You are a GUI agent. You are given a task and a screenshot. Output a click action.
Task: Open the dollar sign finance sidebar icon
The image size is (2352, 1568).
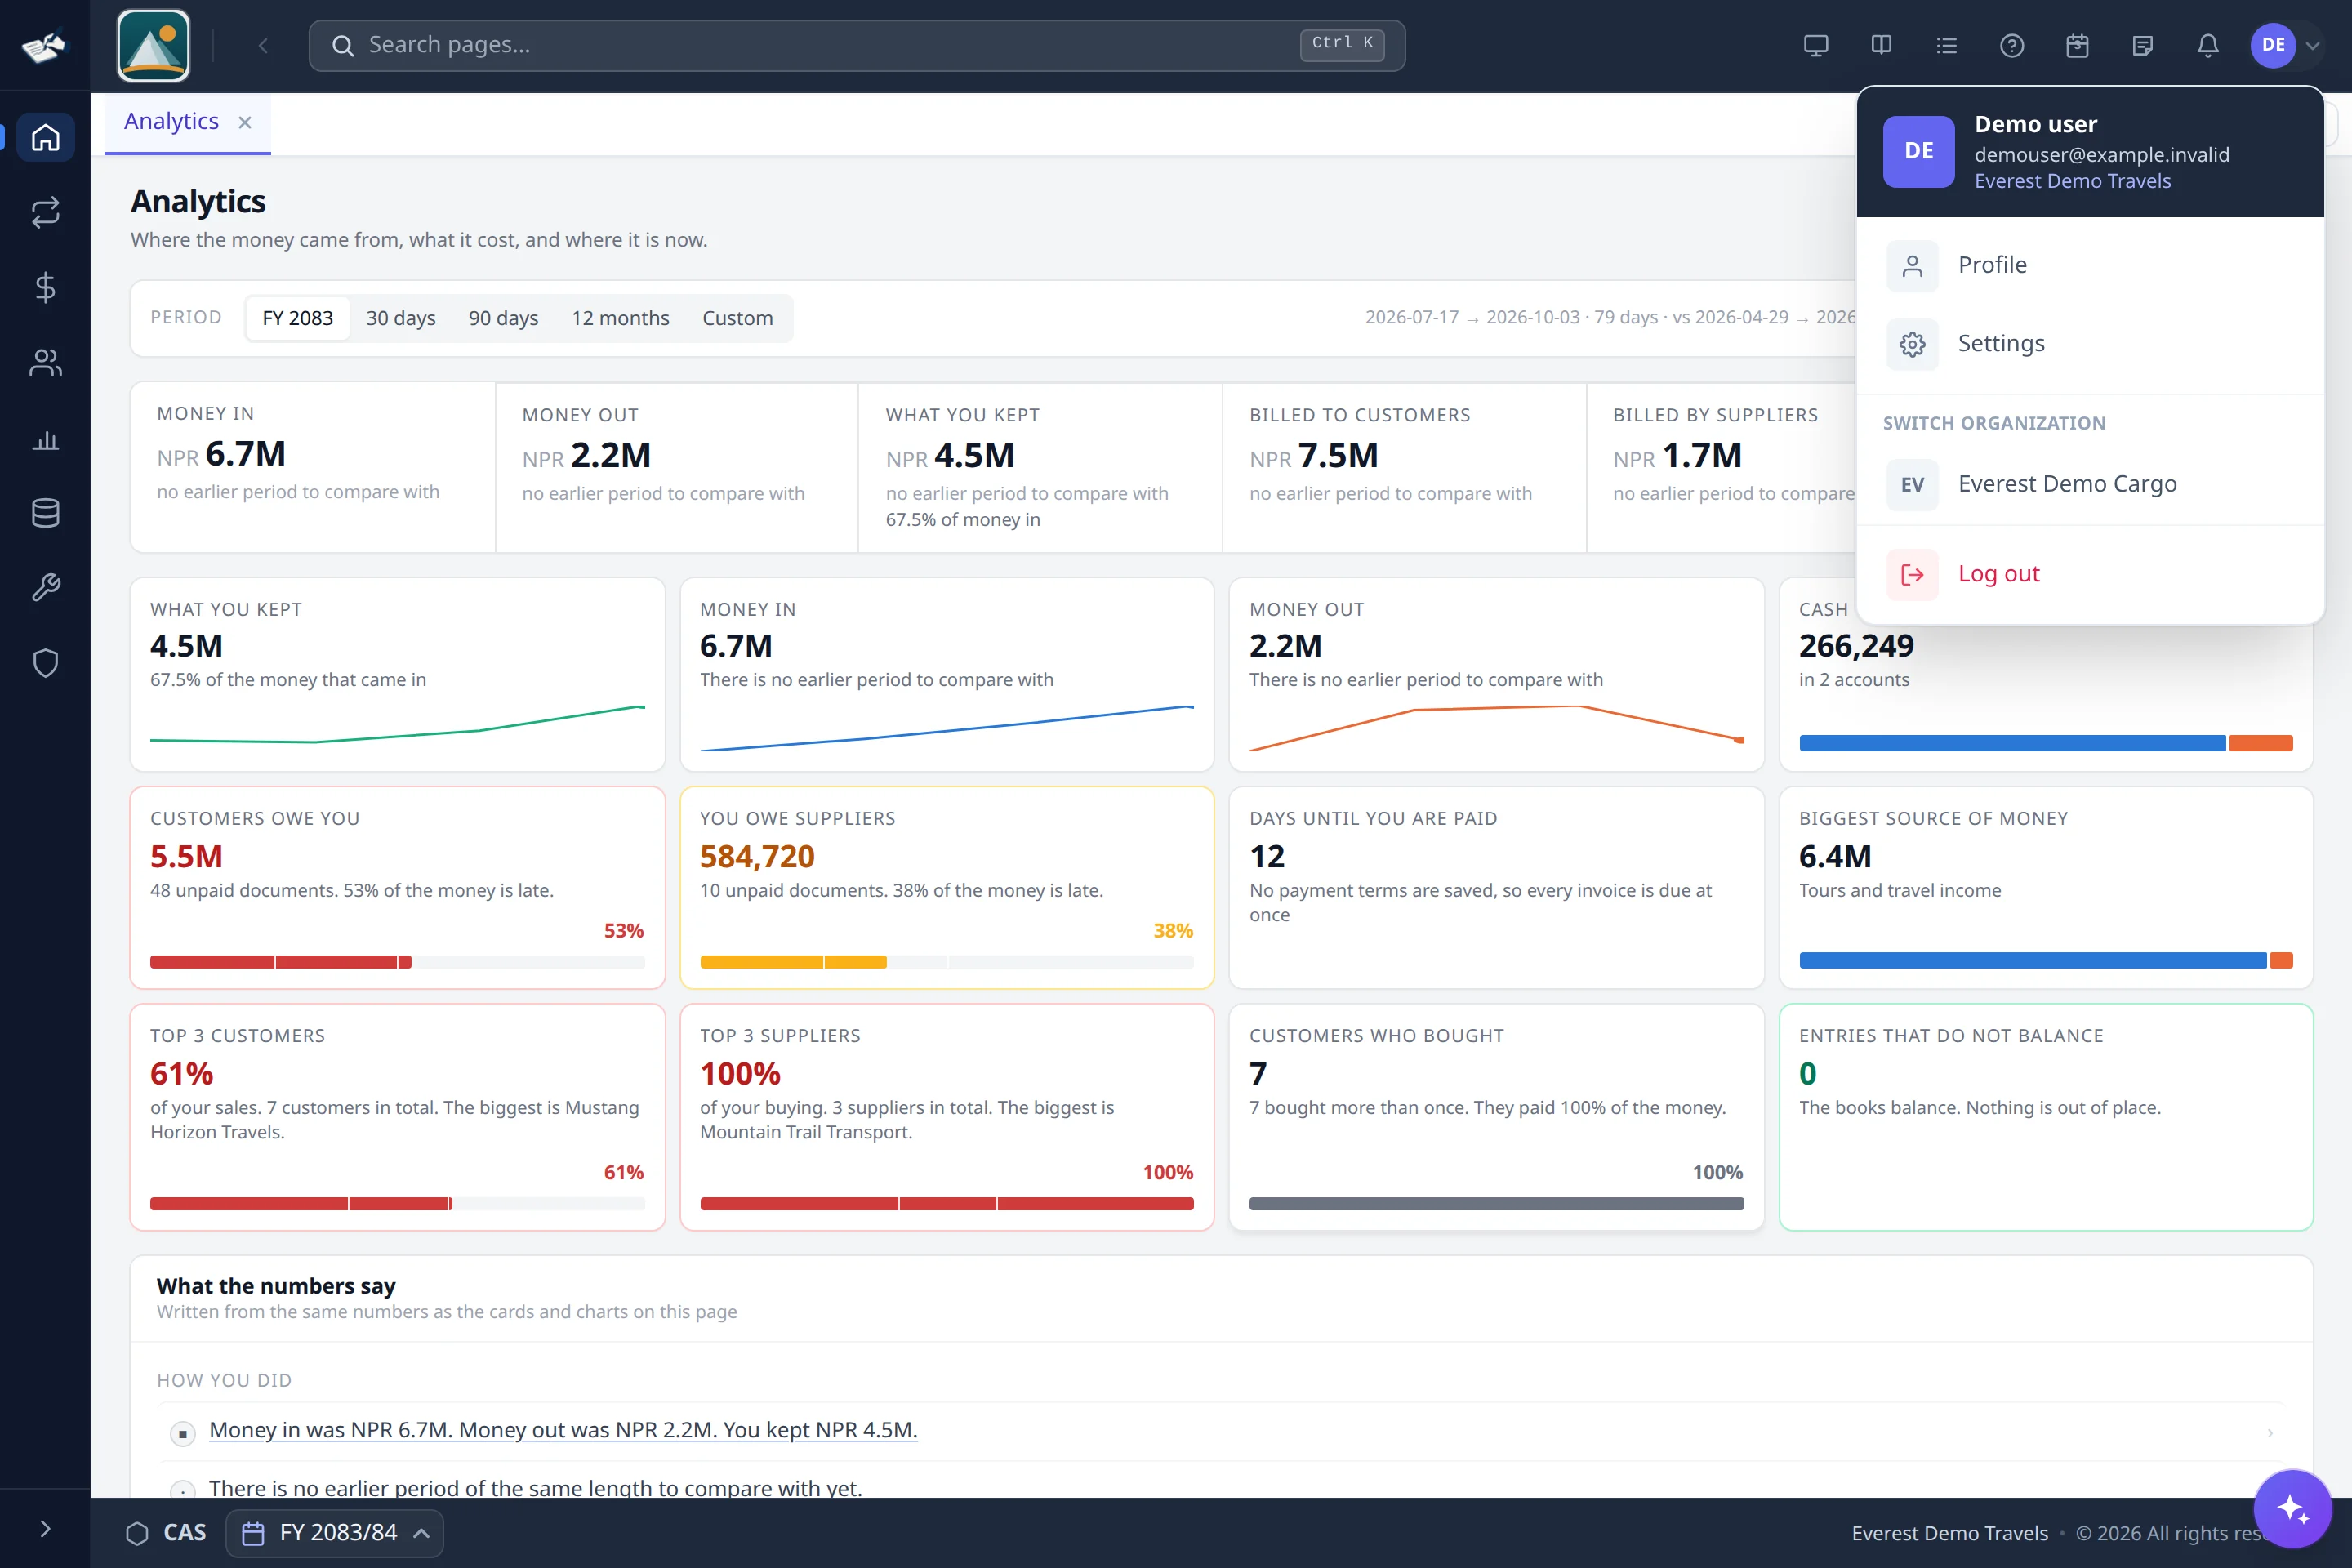45,288
